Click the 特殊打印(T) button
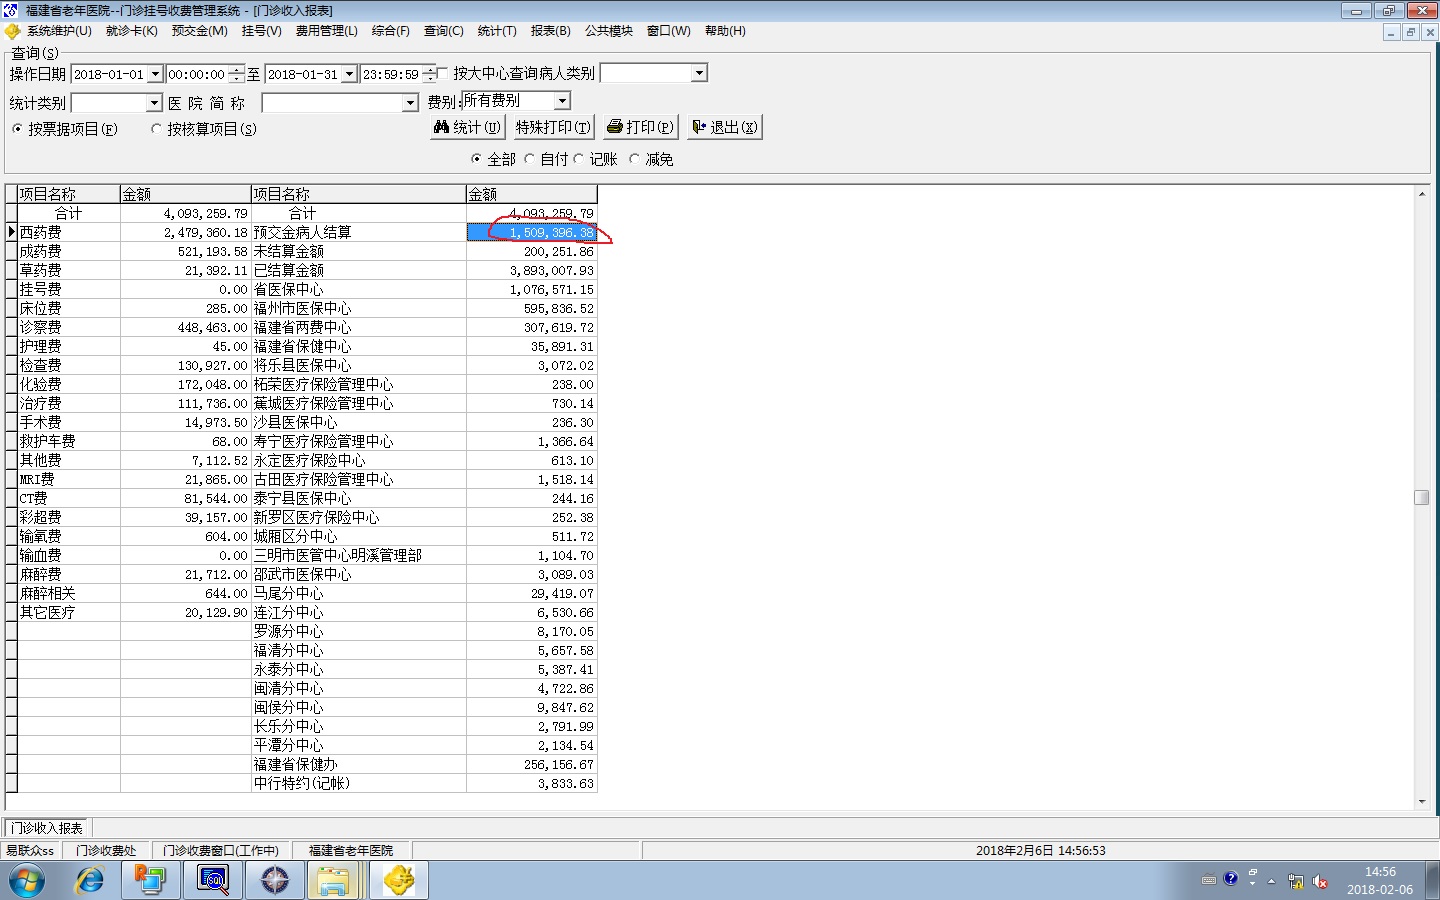Viewport: 1440px width, 900px height. pyautogui.click(x=553, y=127)
